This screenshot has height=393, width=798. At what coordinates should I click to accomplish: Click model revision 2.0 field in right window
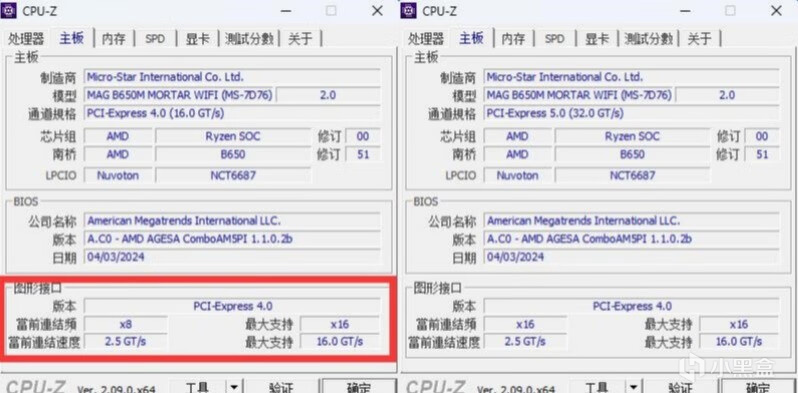click(727, 95)
